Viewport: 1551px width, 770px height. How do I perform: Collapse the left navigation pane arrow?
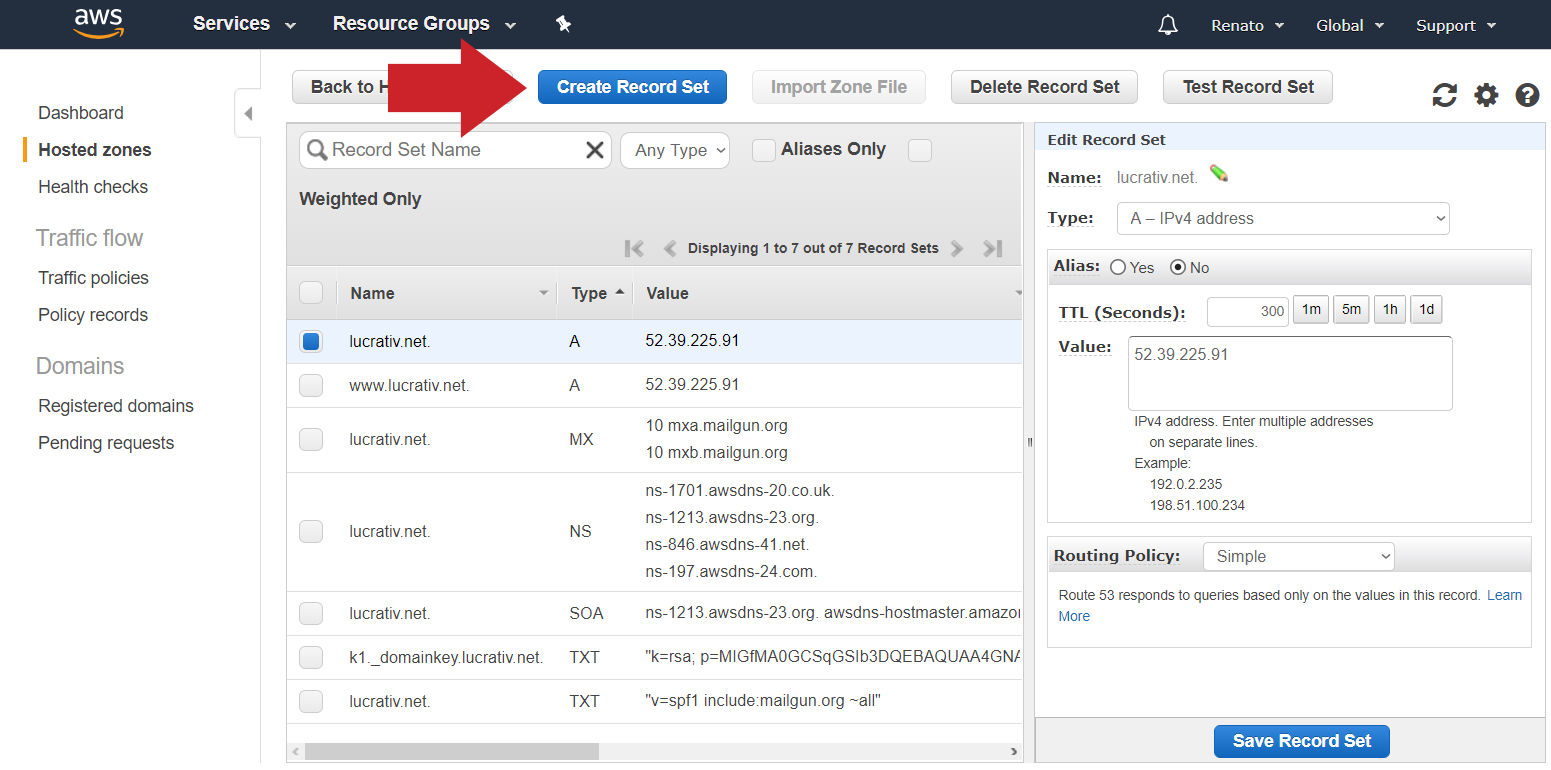(x=248, y=113)
